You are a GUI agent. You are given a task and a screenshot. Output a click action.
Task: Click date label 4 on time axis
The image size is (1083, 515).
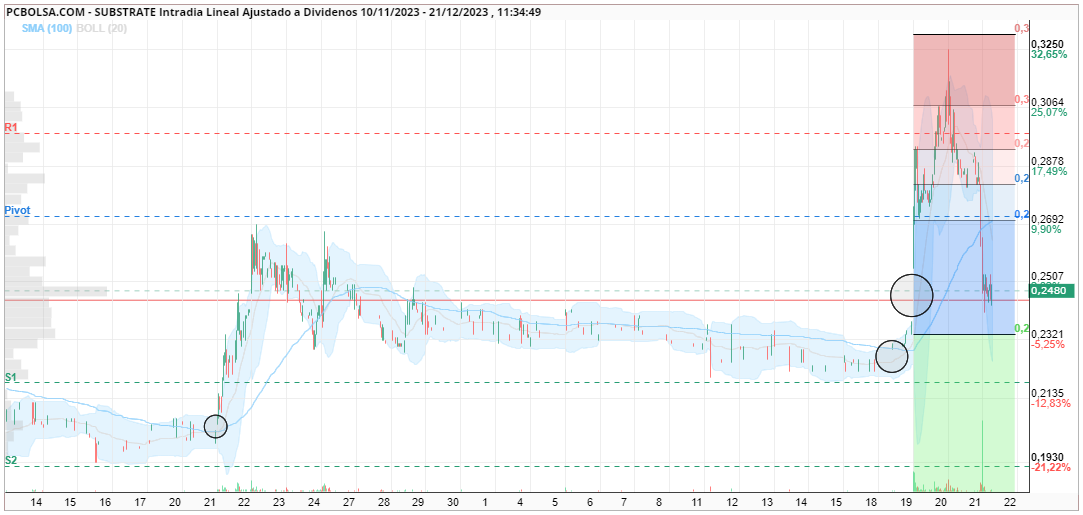(519, 502)
